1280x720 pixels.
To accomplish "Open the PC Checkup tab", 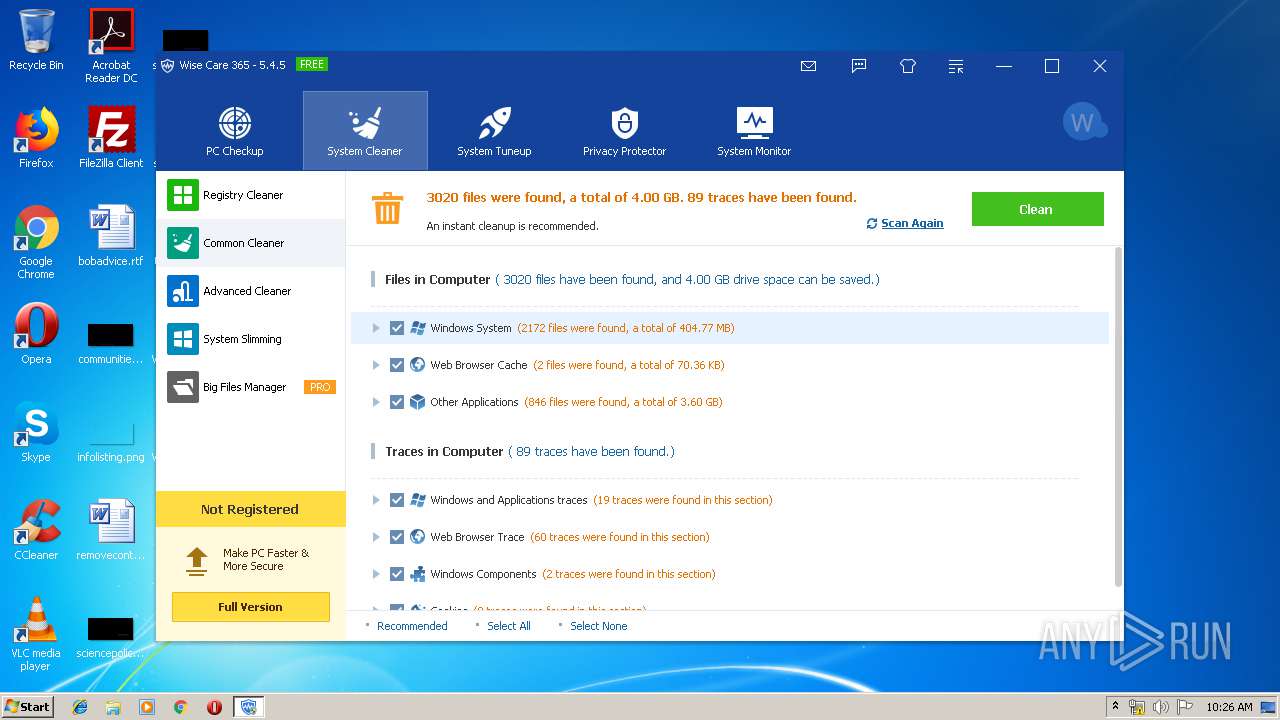I will 235,131.
